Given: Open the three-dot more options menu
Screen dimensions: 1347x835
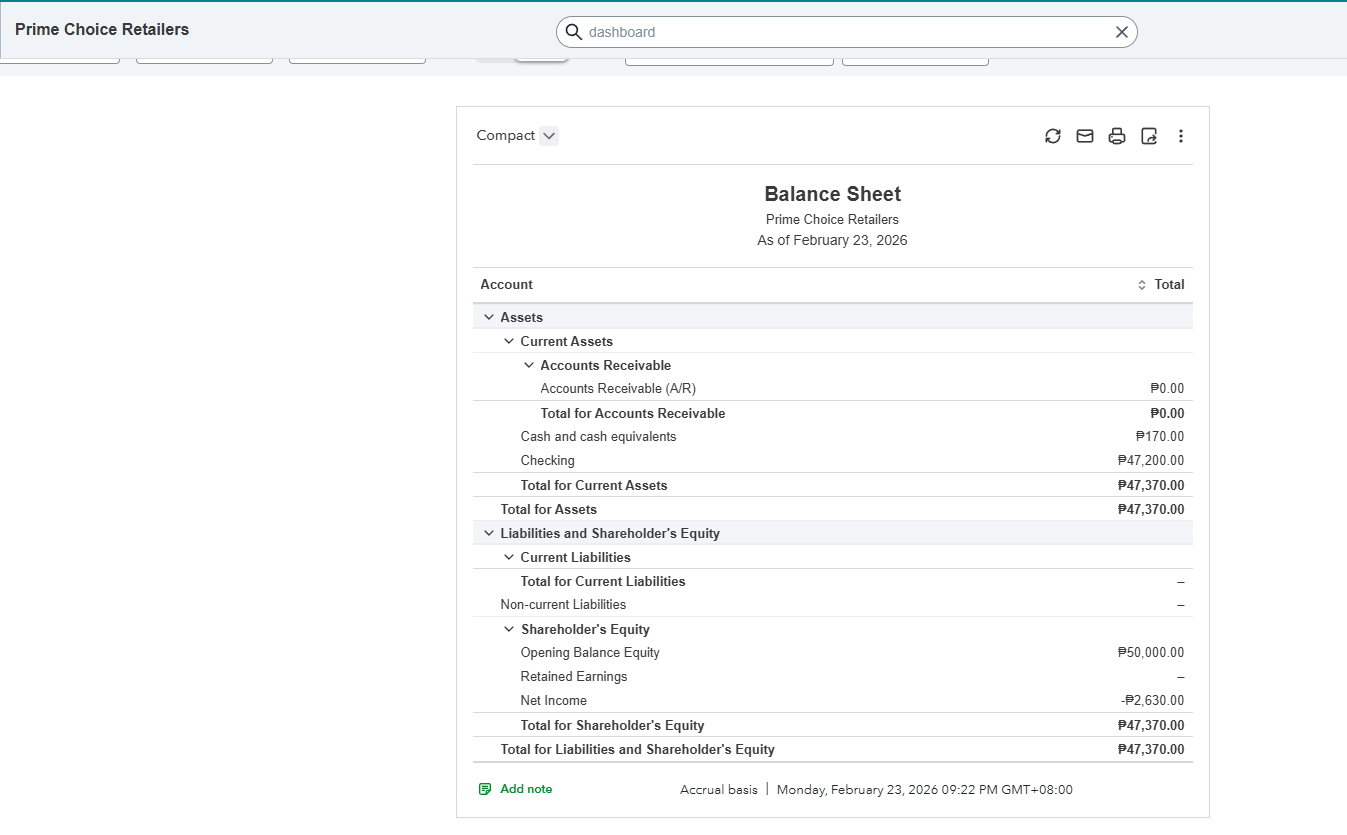Looking at the screenshot, I should (1181, 136).
